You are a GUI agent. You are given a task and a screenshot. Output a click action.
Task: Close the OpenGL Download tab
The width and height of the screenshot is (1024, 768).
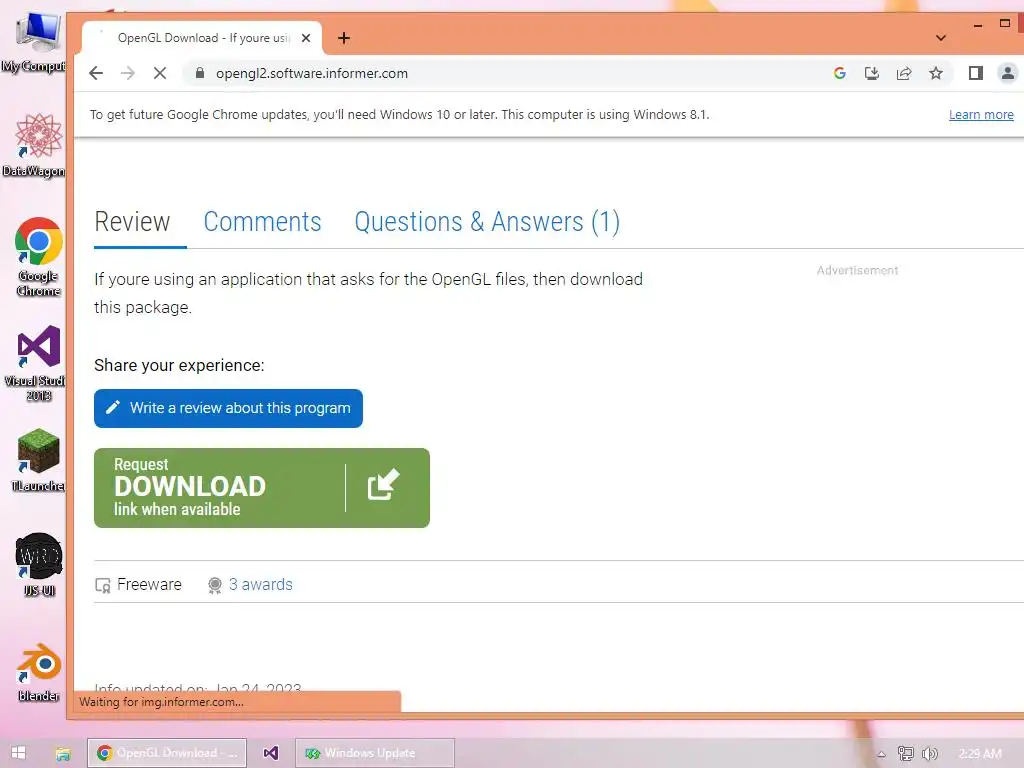306,38
